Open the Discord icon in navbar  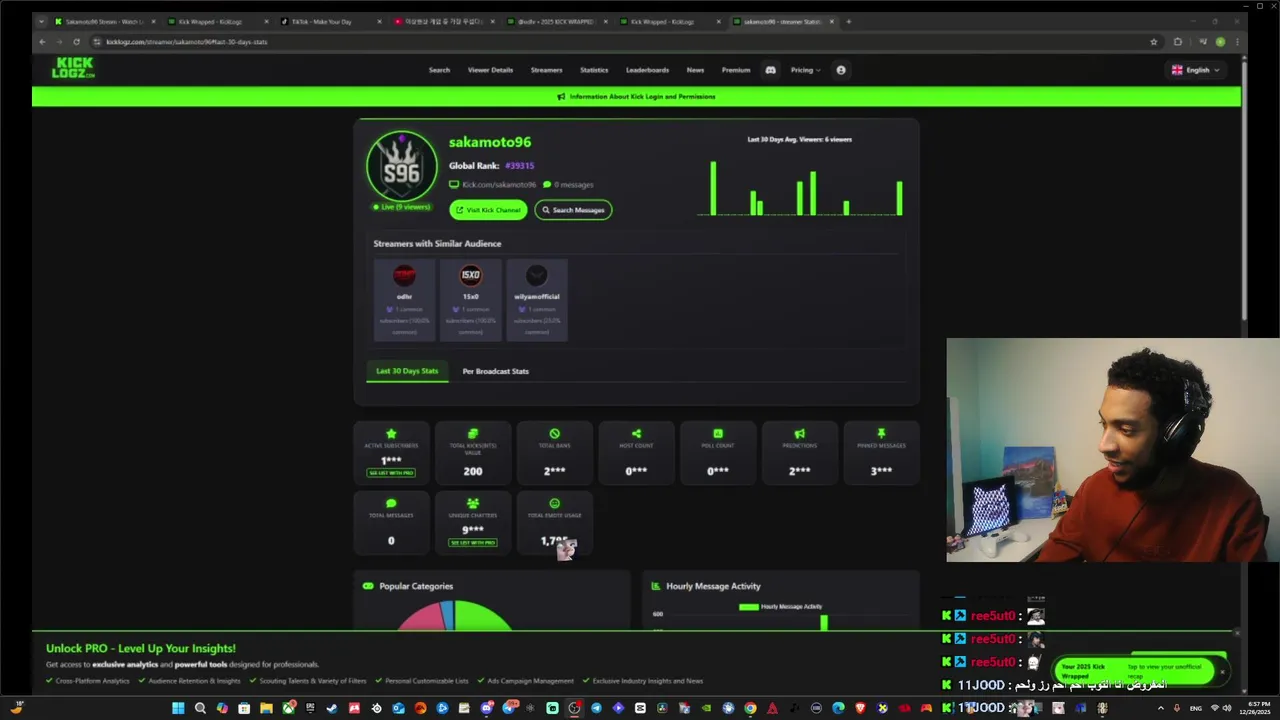770,70
